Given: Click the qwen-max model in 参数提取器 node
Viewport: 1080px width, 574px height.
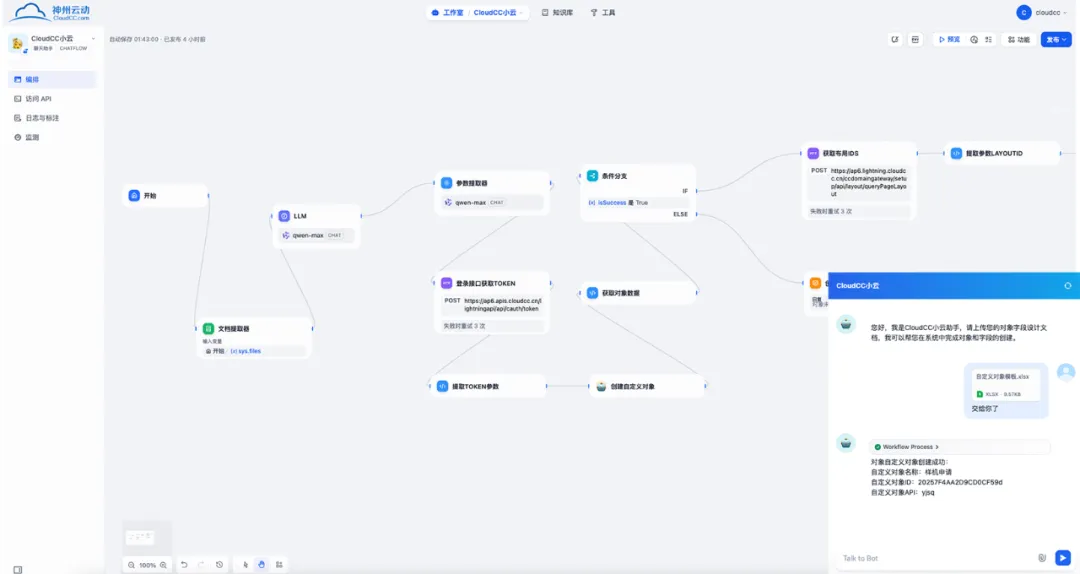Looking at the screenshot, I should [x=492, y=203].
